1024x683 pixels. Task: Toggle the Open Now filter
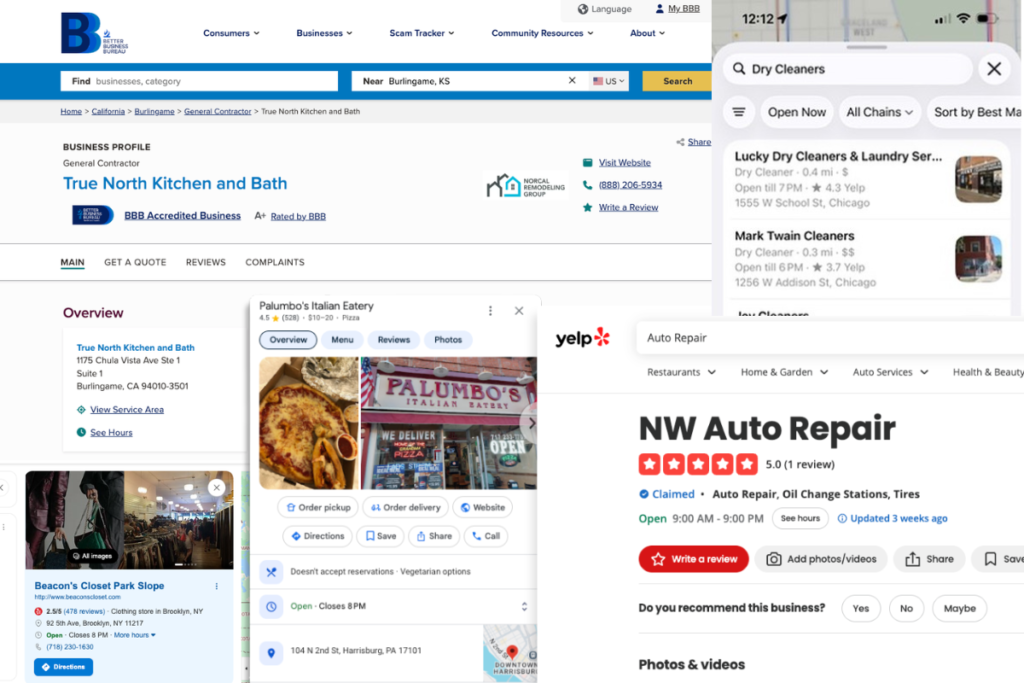(x=797, y=112)
